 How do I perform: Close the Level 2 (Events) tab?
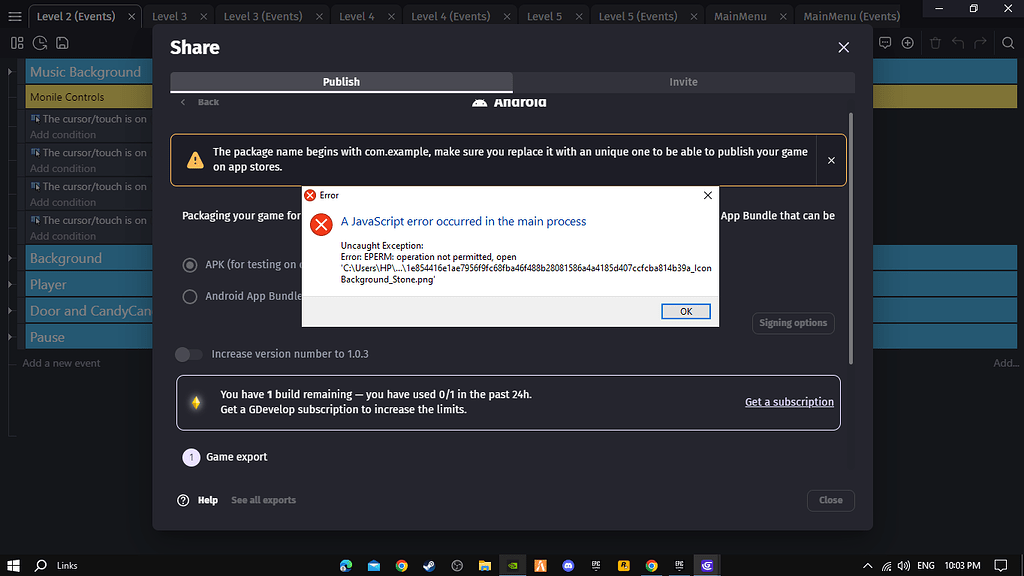point(131,16)
